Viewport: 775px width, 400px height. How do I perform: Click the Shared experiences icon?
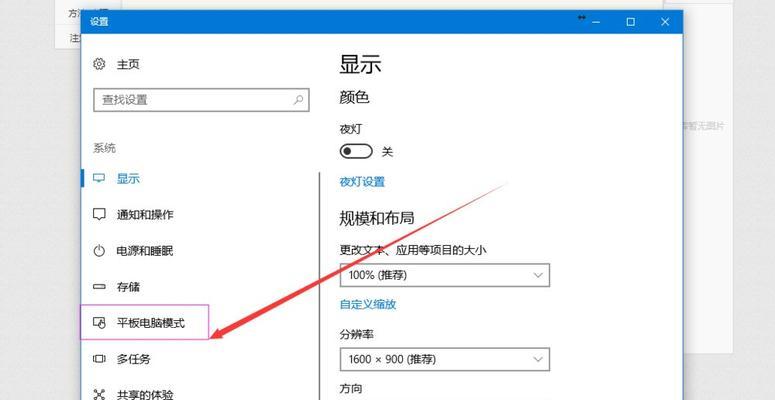point(99,395)
